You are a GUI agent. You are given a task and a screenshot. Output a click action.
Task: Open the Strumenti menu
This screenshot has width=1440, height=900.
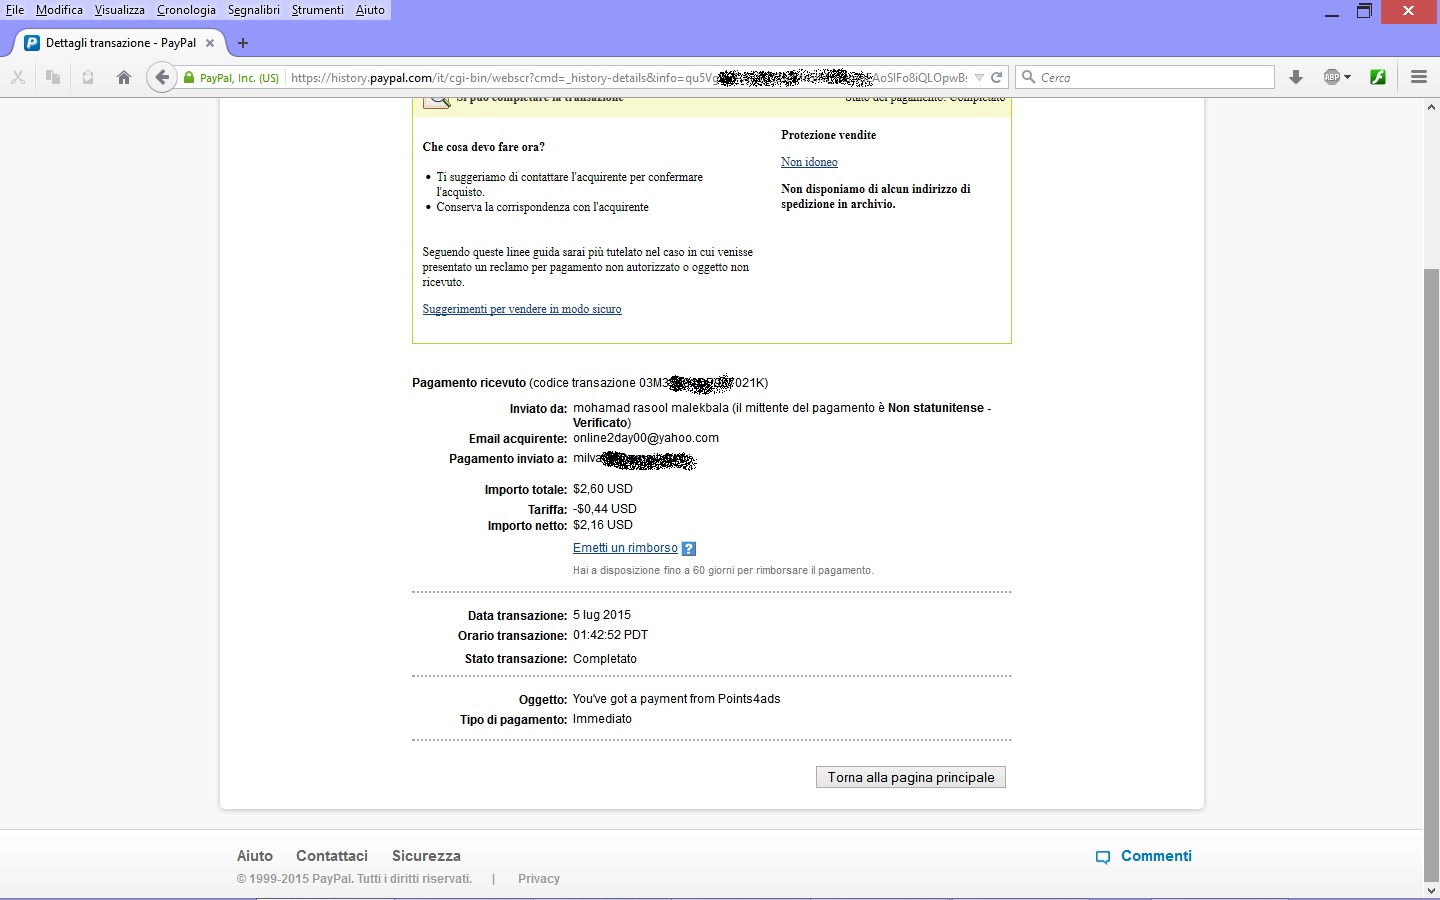click(x=318, y=10)
